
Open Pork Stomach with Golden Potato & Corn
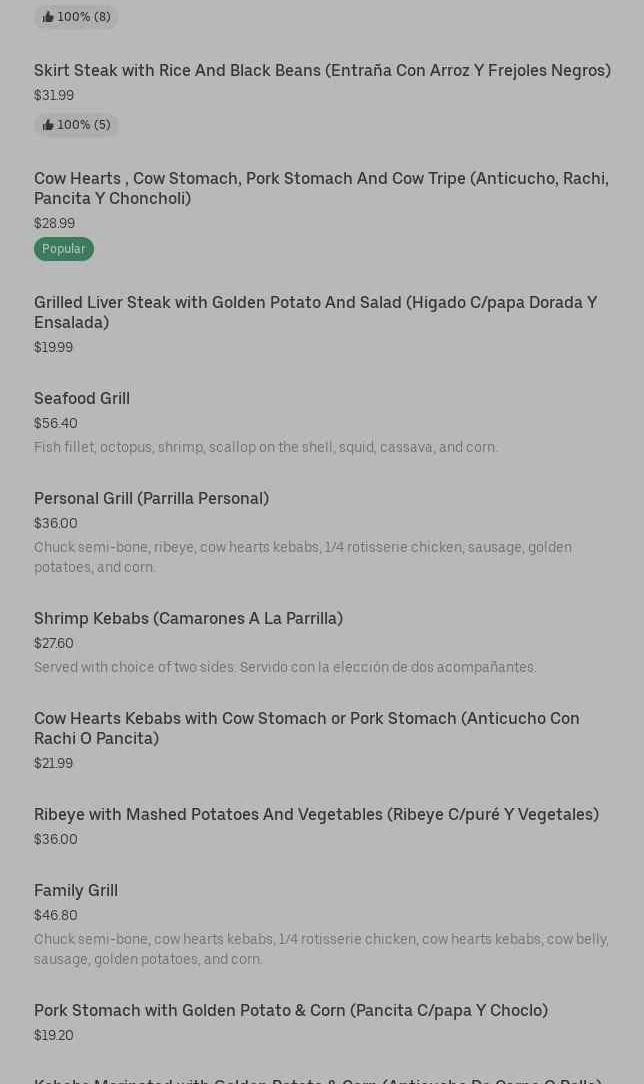tap(291, 1010)
